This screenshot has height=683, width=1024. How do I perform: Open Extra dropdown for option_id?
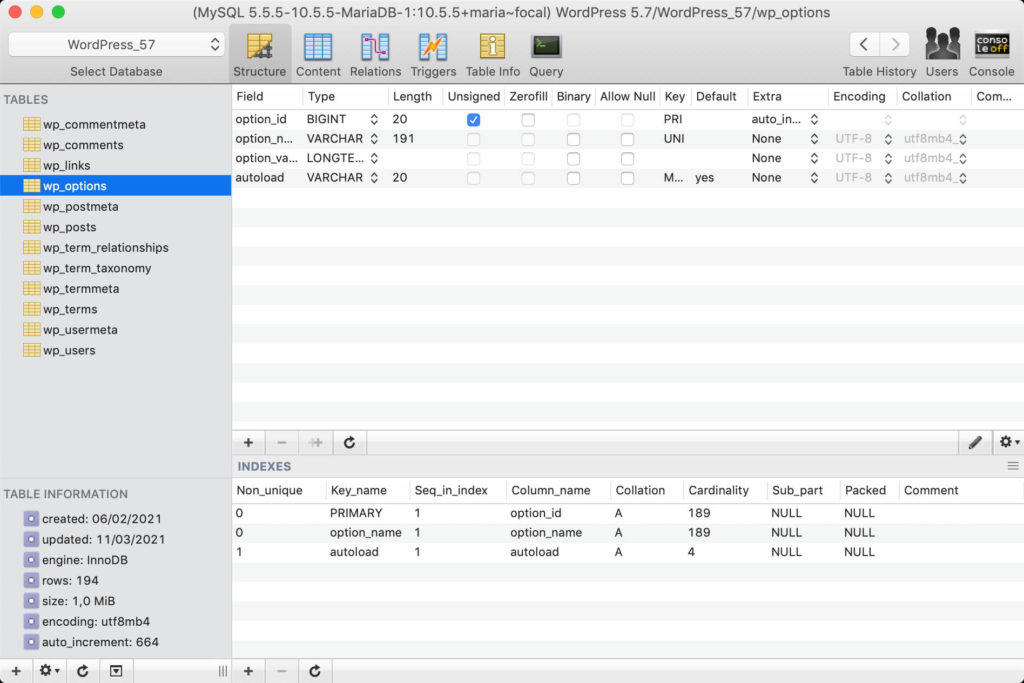click(814, 119)
